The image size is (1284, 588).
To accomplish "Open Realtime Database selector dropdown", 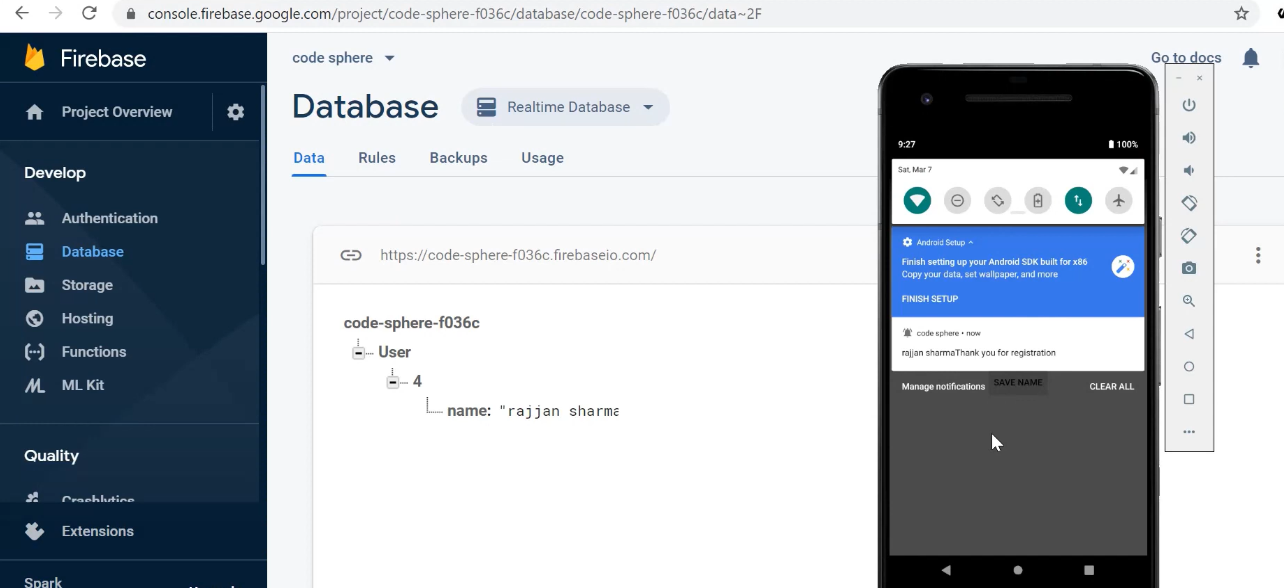I will 566,107.
